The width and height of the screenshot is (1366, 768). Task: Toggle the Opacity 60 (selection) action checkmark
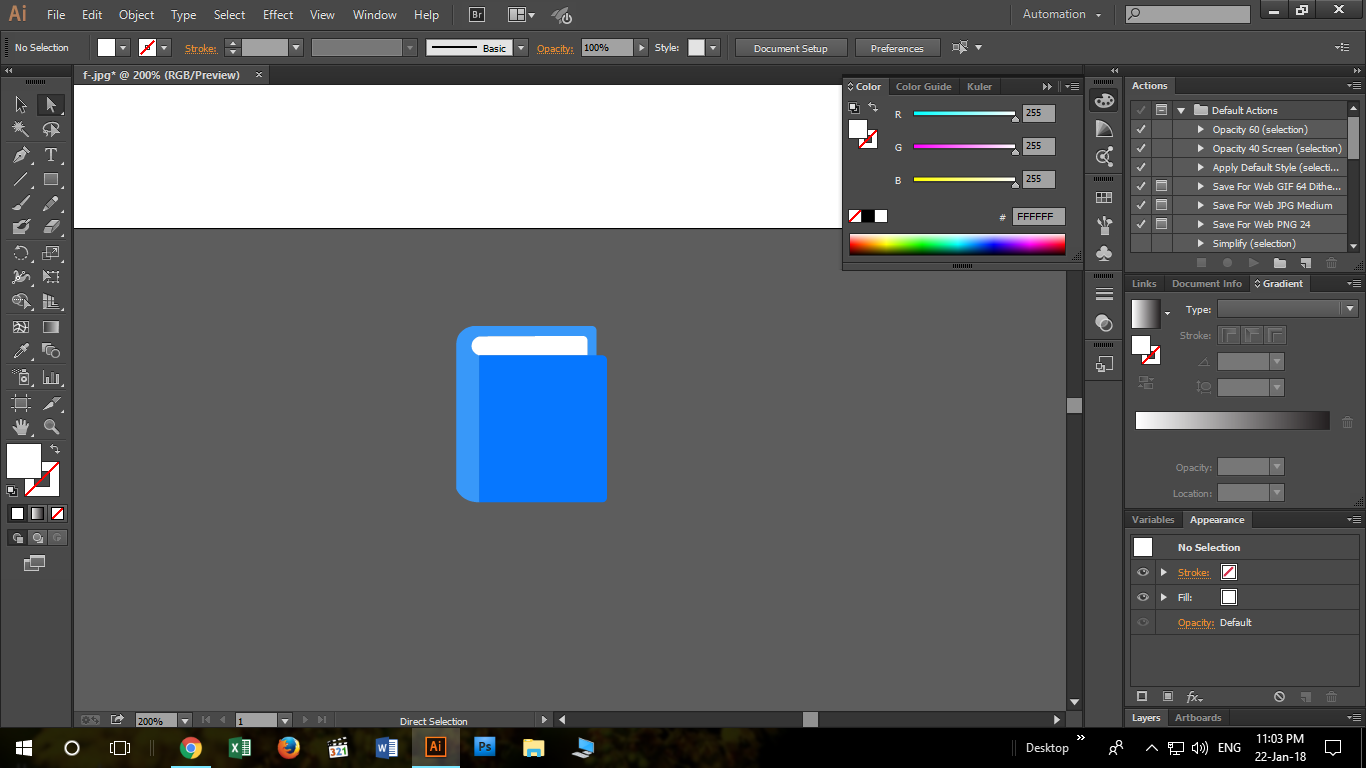[x=1141, y=130]
